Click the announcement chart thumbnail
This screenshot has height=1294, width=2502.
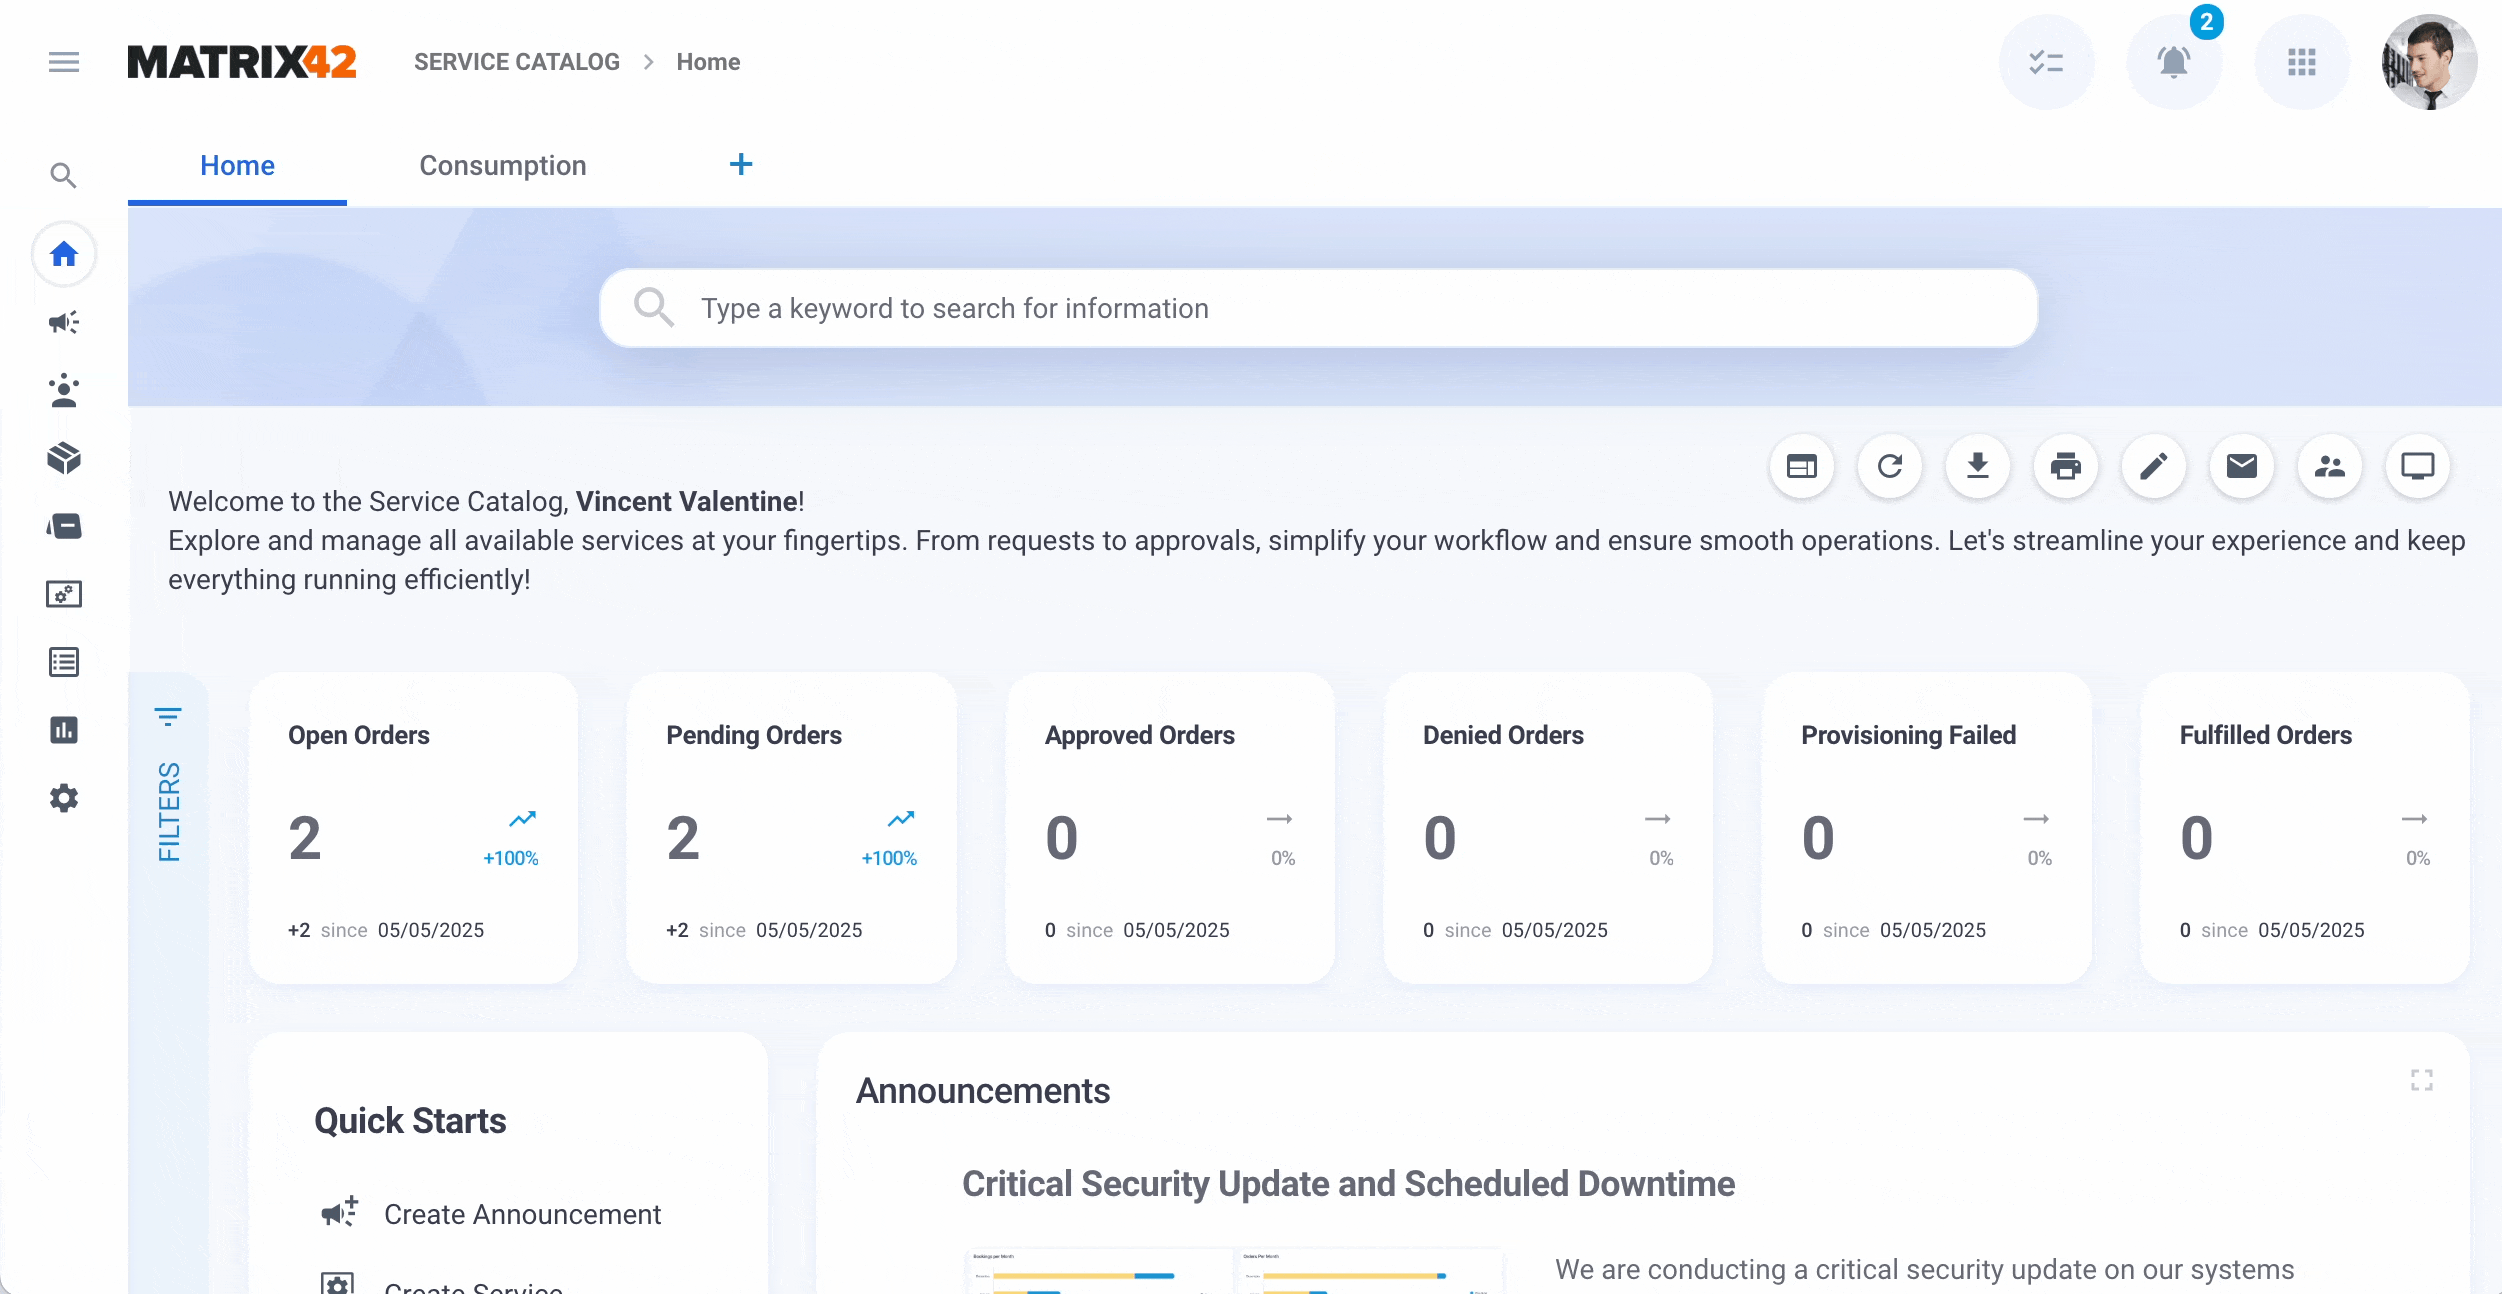click(x=1234, y=1270)
